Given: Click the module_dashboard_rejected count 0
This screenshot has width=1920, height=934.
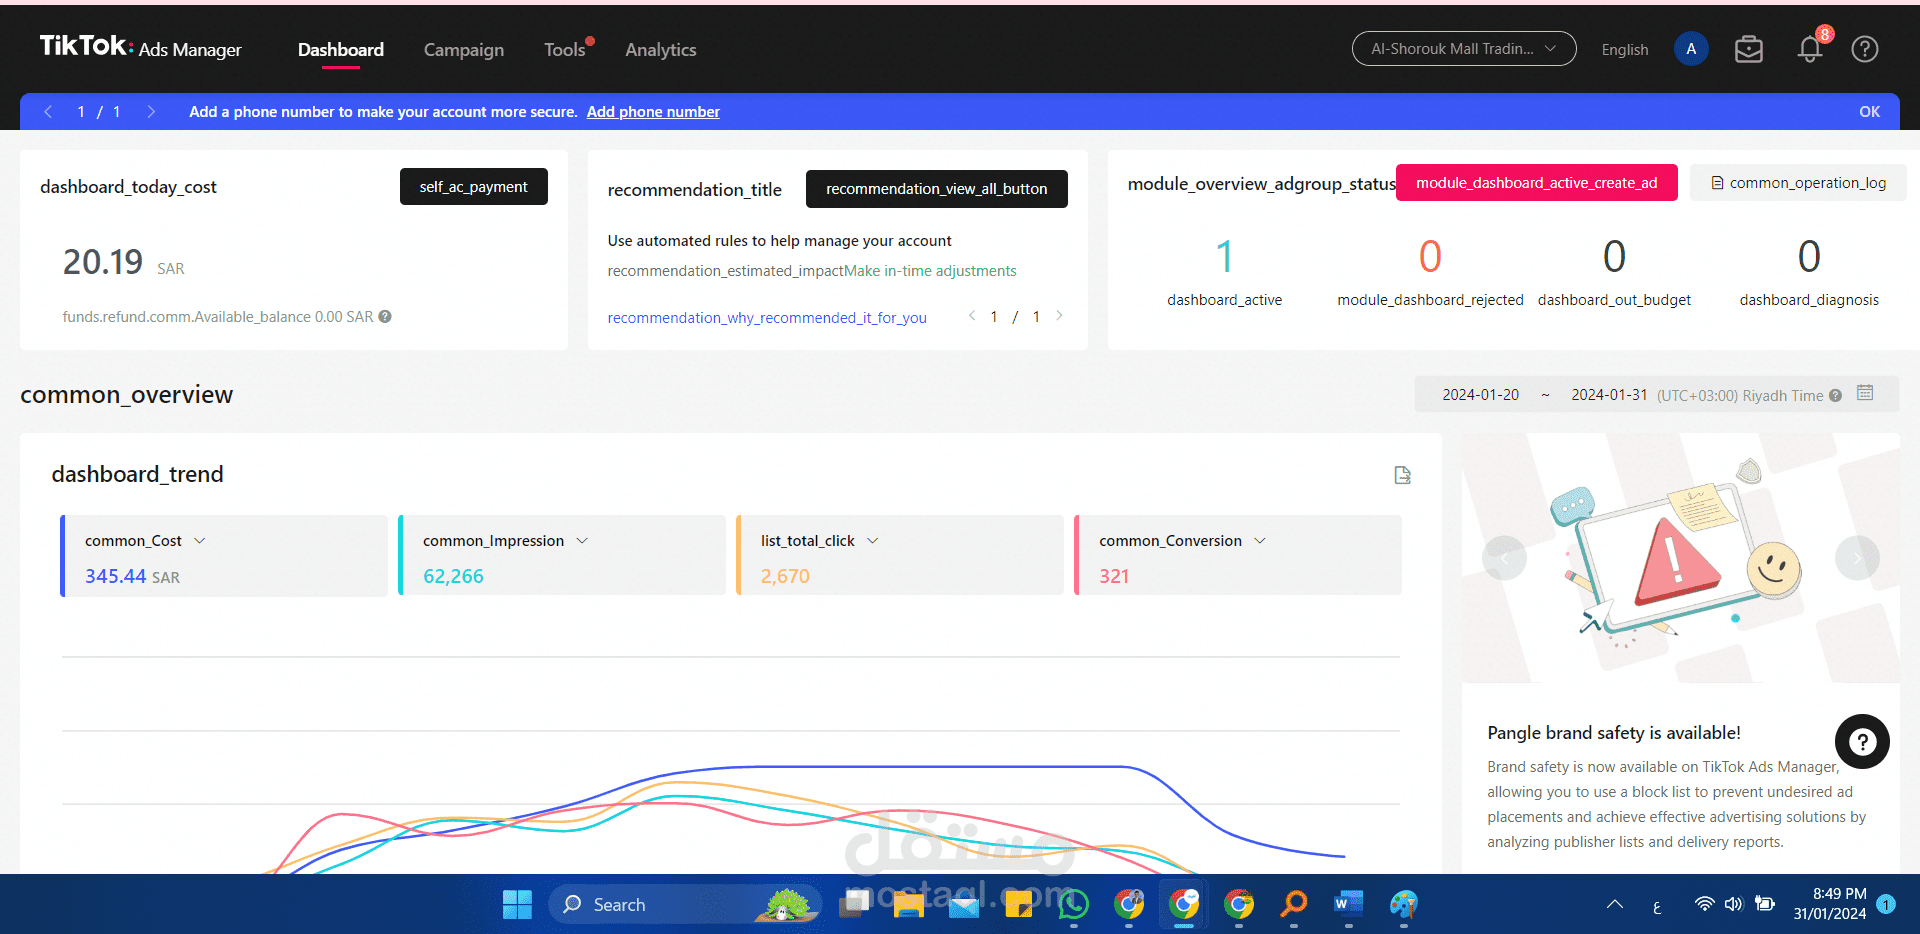Looking at the screenshot, I should click(1430, 257).
